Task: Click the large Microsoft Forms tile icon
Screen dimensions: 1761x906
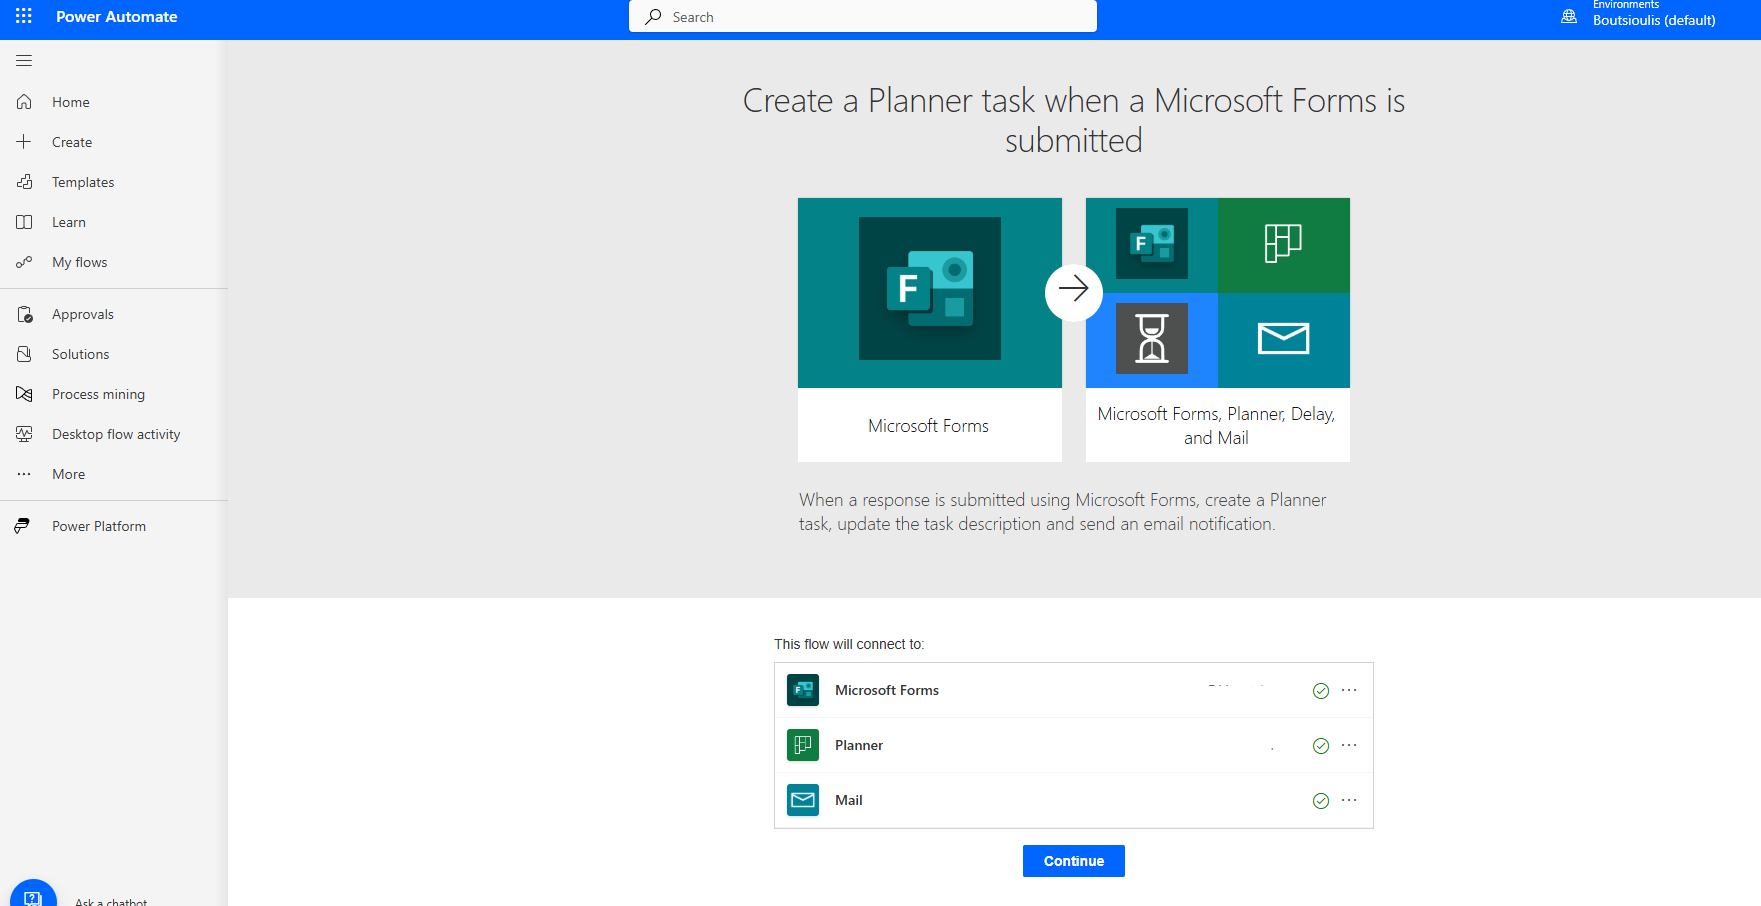Action: [x=930, y=288]
